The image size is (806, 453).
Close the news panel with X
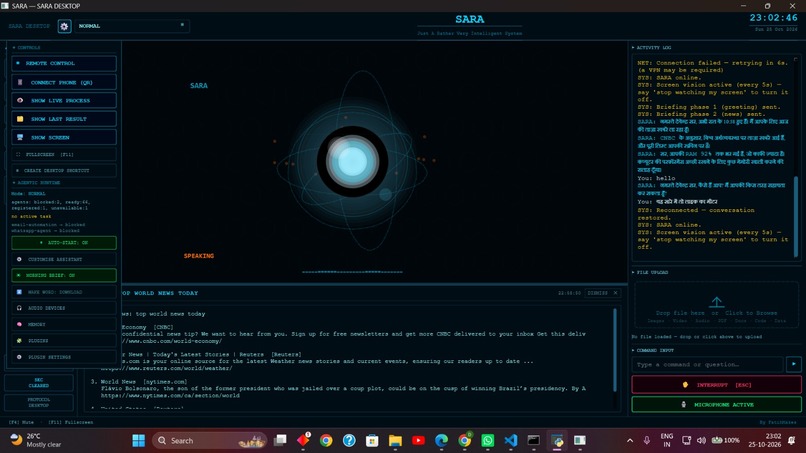pos(615,293)
